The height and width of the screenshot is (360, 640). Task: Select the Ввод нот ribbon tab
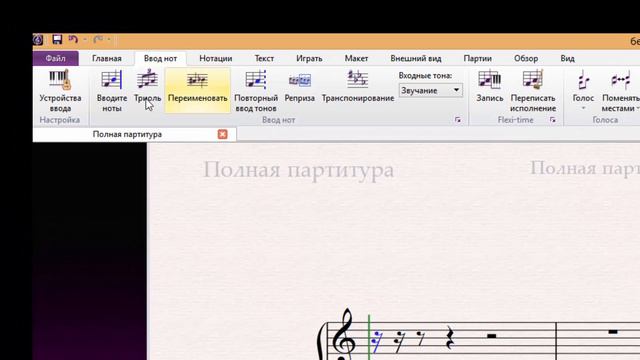(160, 58)
